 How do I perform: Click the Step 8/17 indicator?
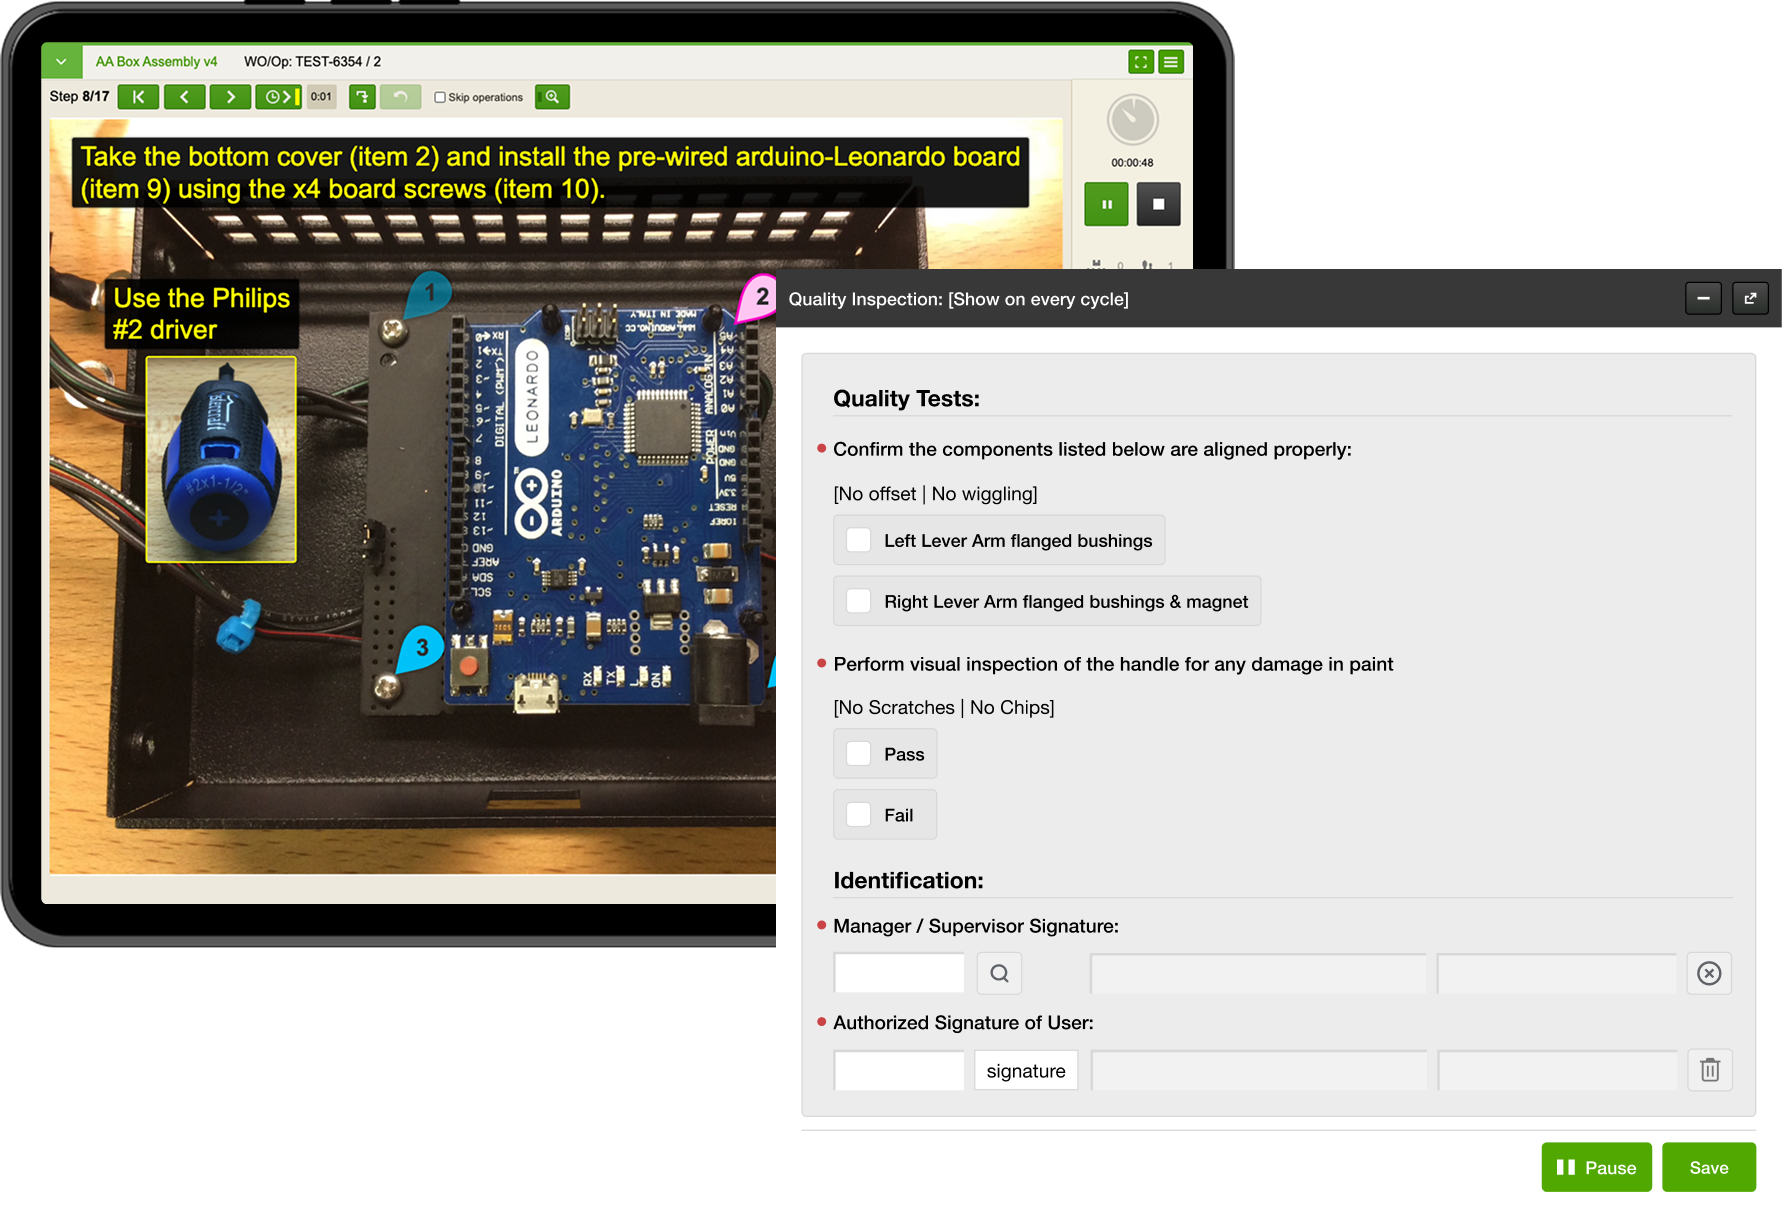[79, 97]
